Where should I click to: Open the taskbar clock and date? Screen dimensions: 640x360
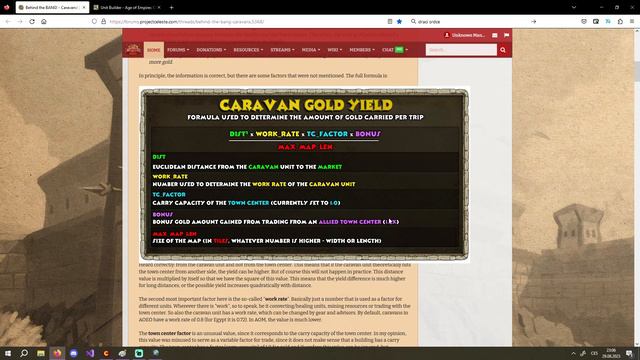[611, 353]
